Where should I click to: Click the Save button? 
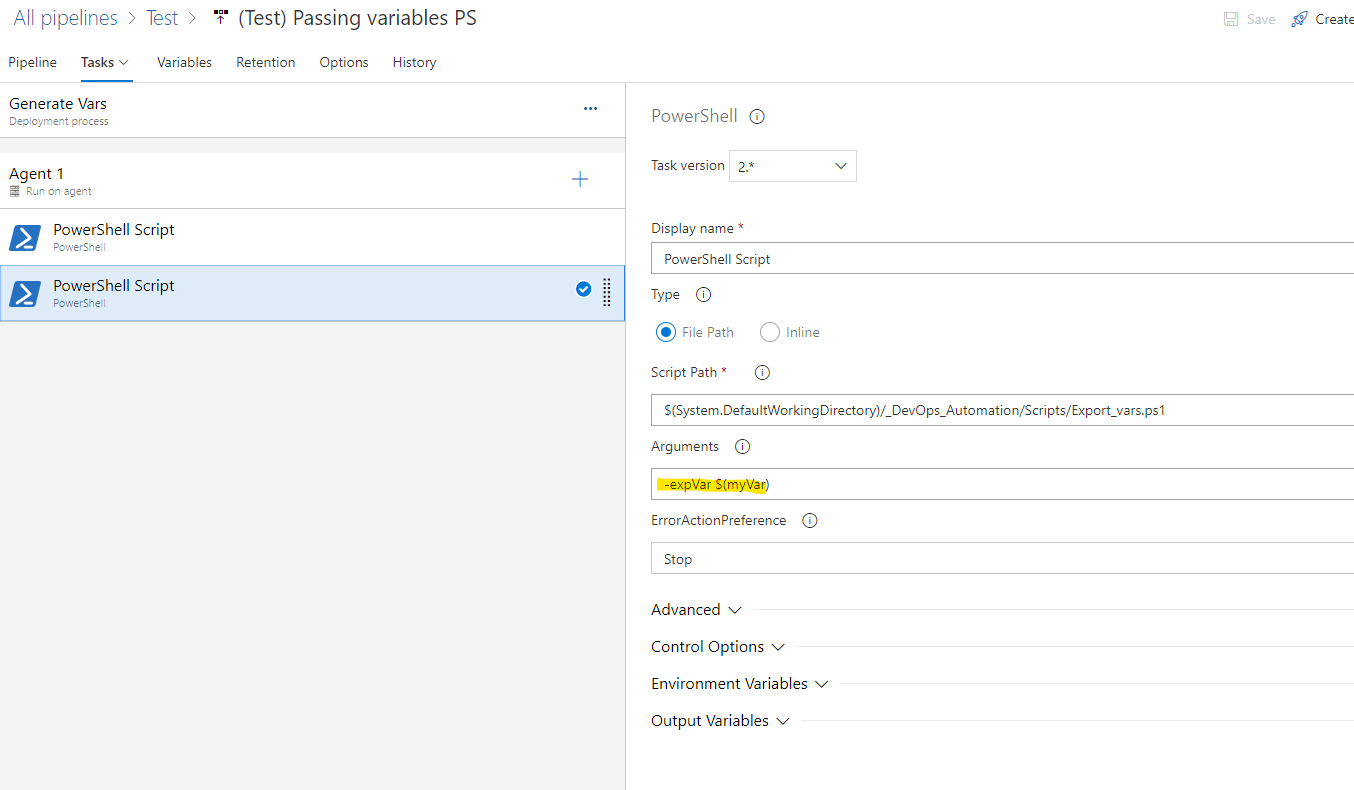(x=1250, y=19)
